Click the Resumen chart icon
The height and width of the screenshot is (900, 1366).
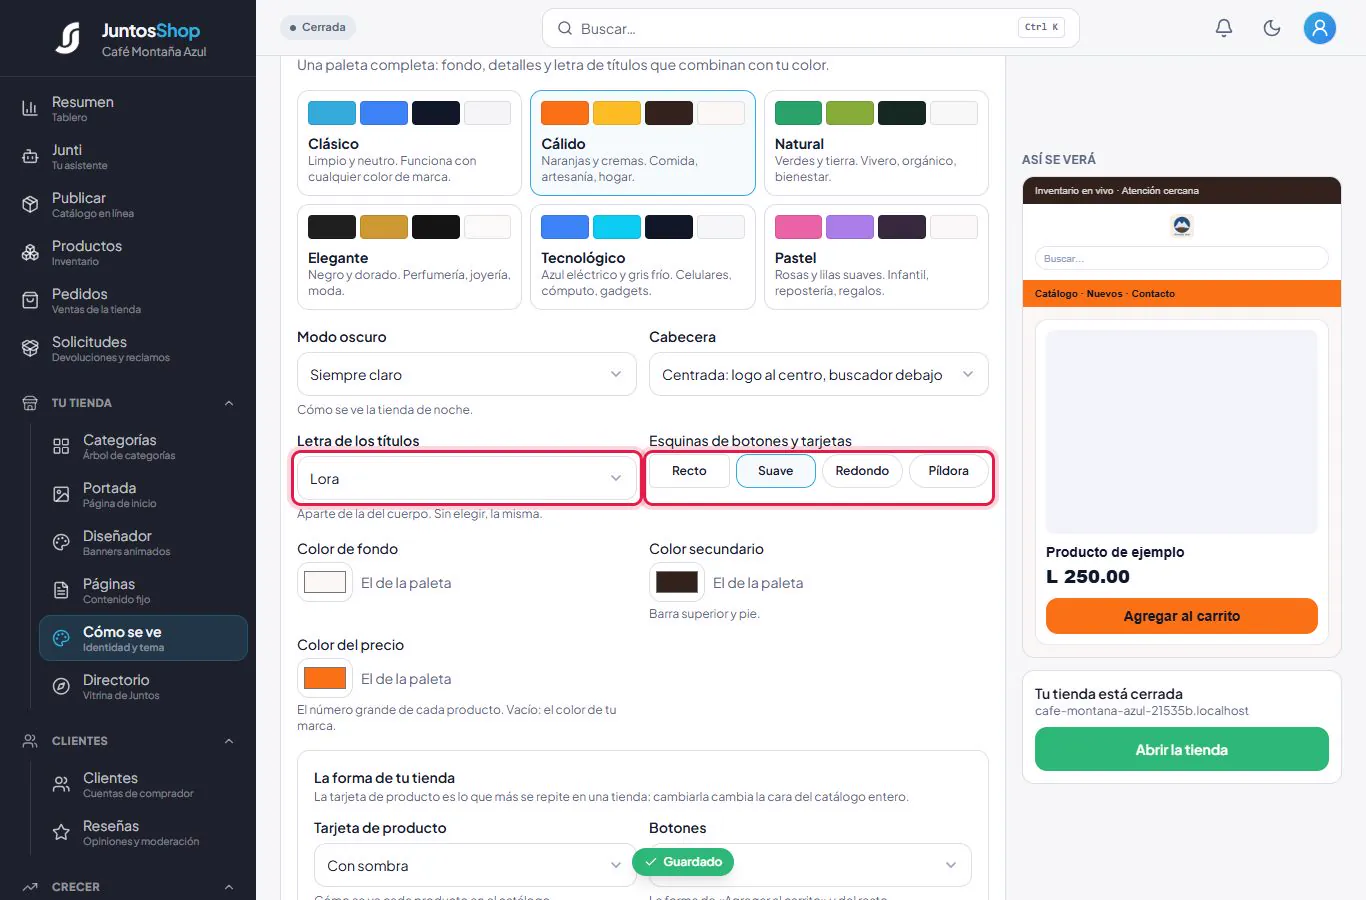click(30, 108)
